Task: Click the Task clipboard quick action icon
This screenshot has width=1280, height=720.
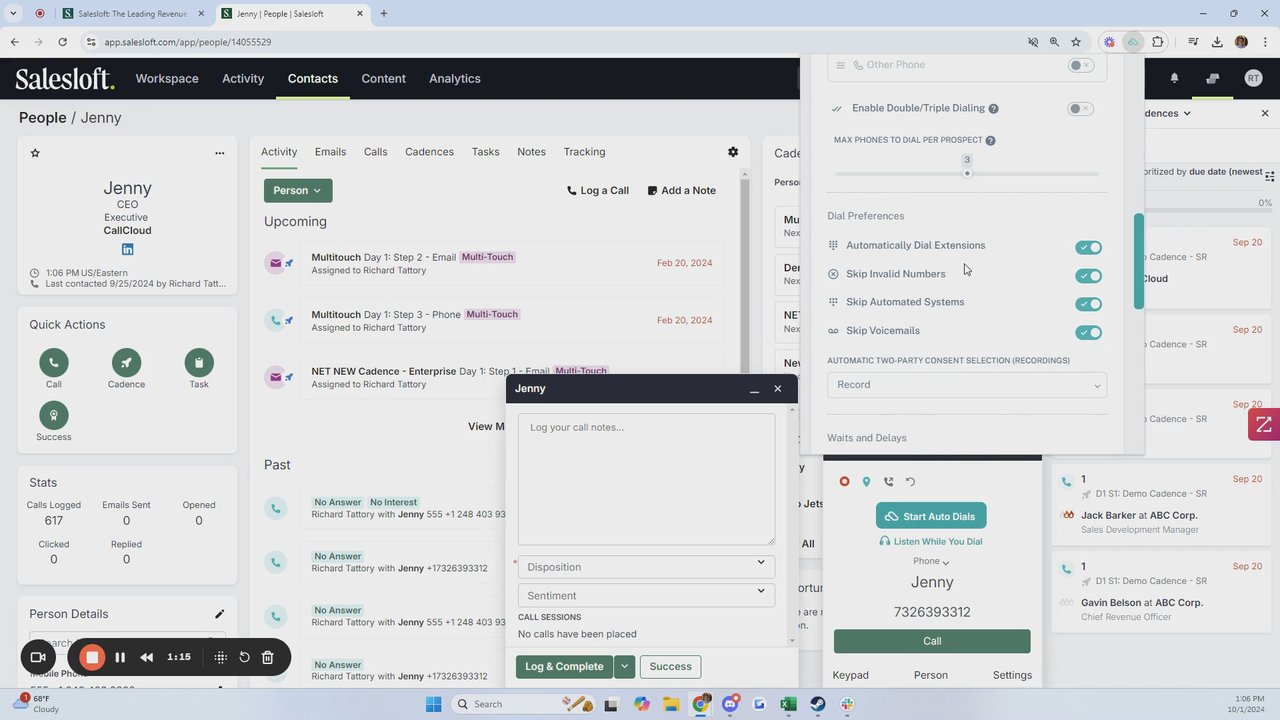Action: (199, 363)
